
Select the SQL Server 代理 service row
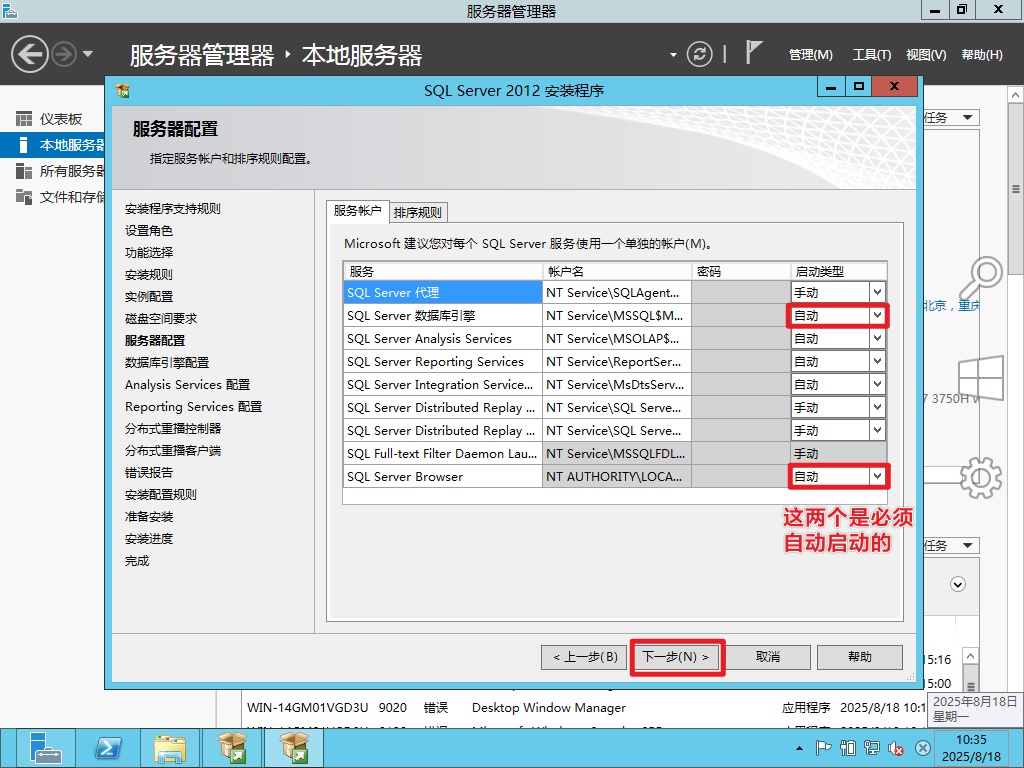pos(442,293)
